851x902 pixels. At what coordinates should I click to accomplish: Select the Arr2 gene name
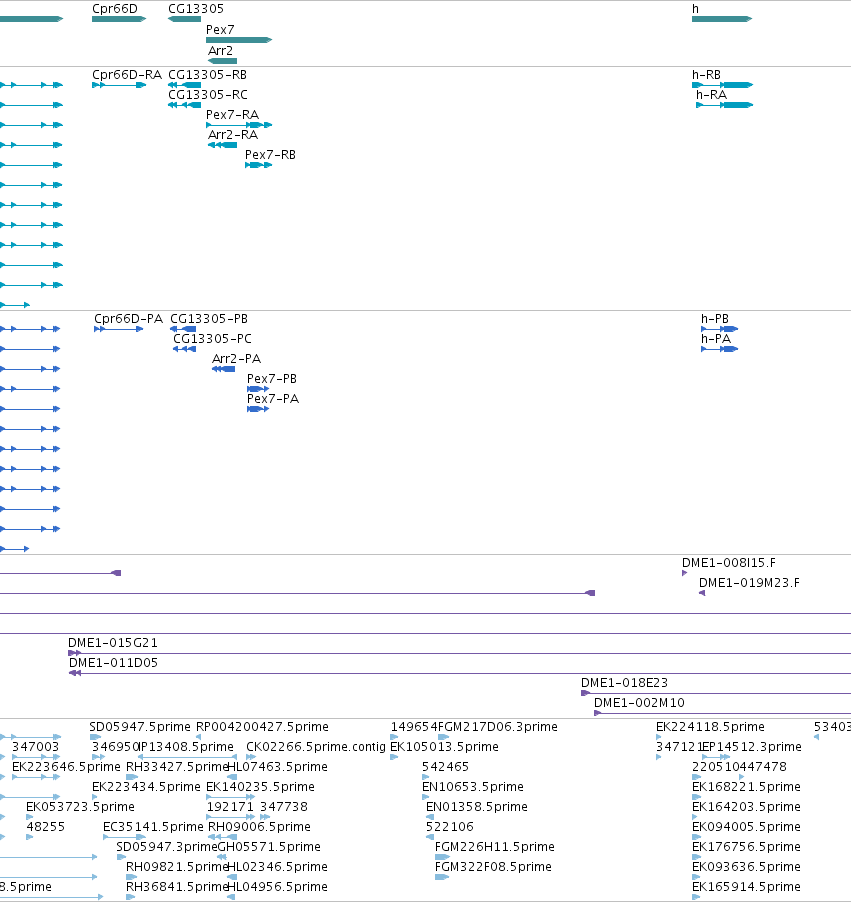tap(220, 51)
